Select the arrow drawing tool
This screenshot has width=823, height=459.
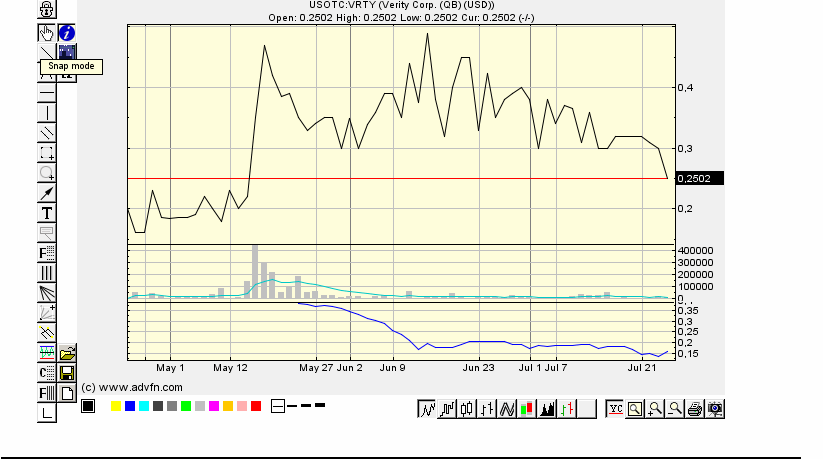click(46, 193)
